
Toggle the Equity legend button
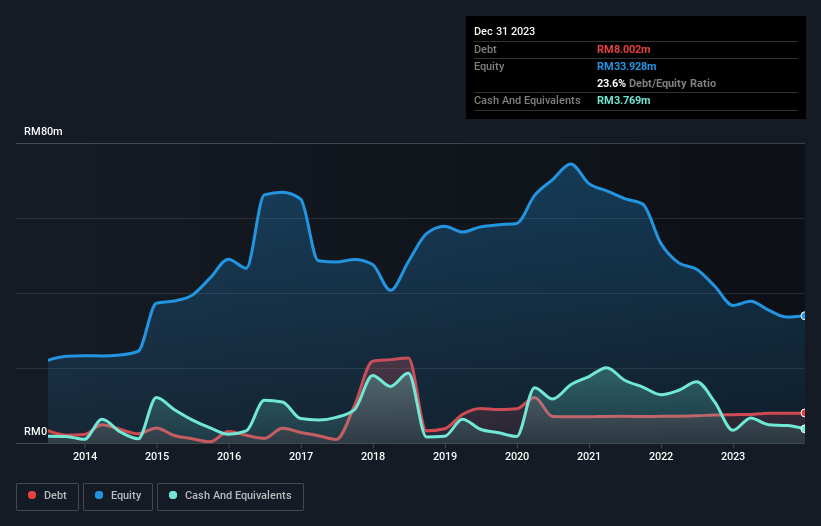[x=118, y=496]
